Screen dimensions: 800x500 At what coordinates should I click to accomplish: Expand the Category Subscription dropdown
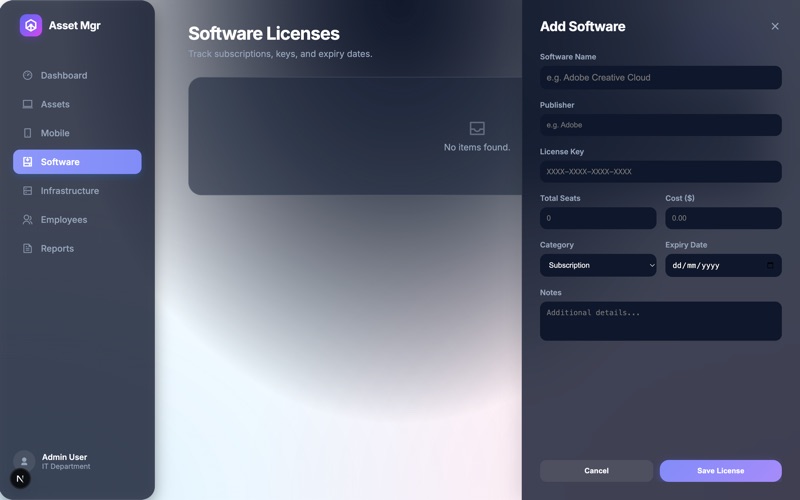tap(598, 265)
